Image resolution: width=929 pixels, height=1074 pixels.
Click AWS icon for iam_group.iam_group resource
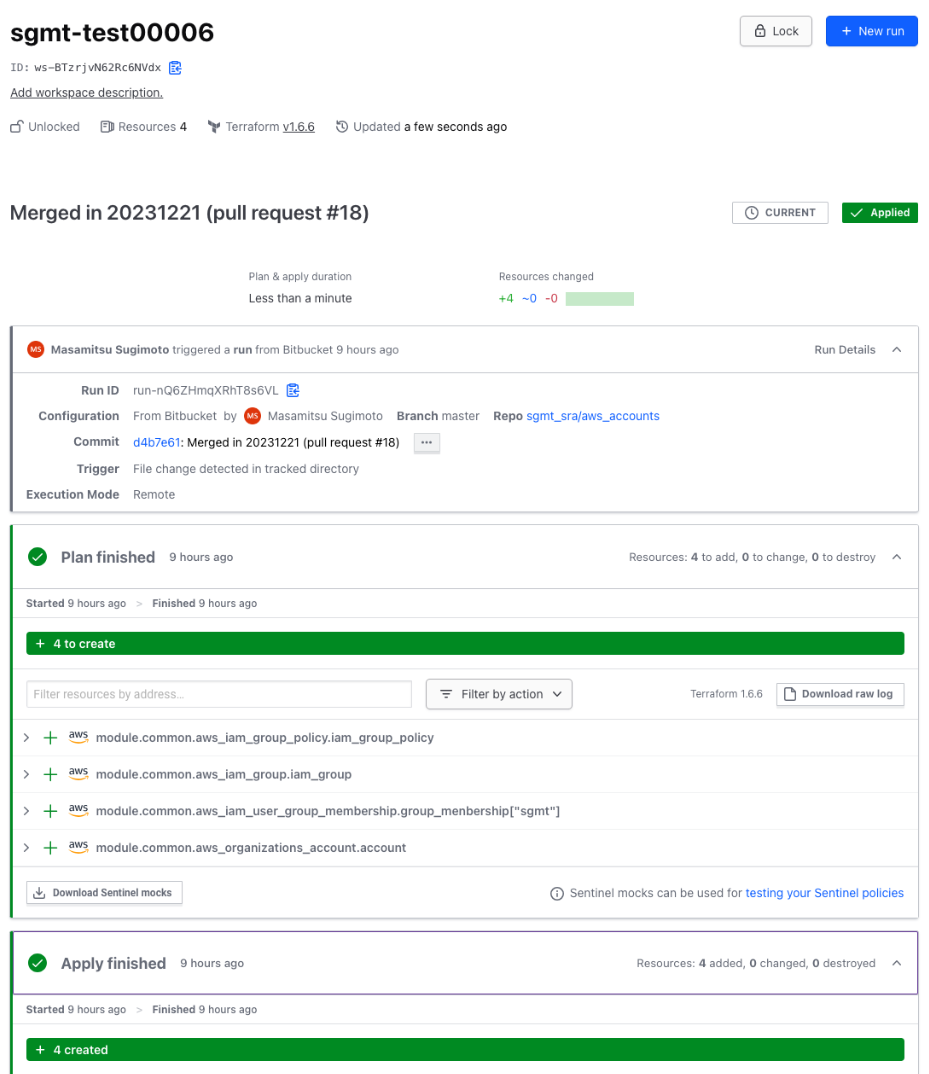[78, 774]
